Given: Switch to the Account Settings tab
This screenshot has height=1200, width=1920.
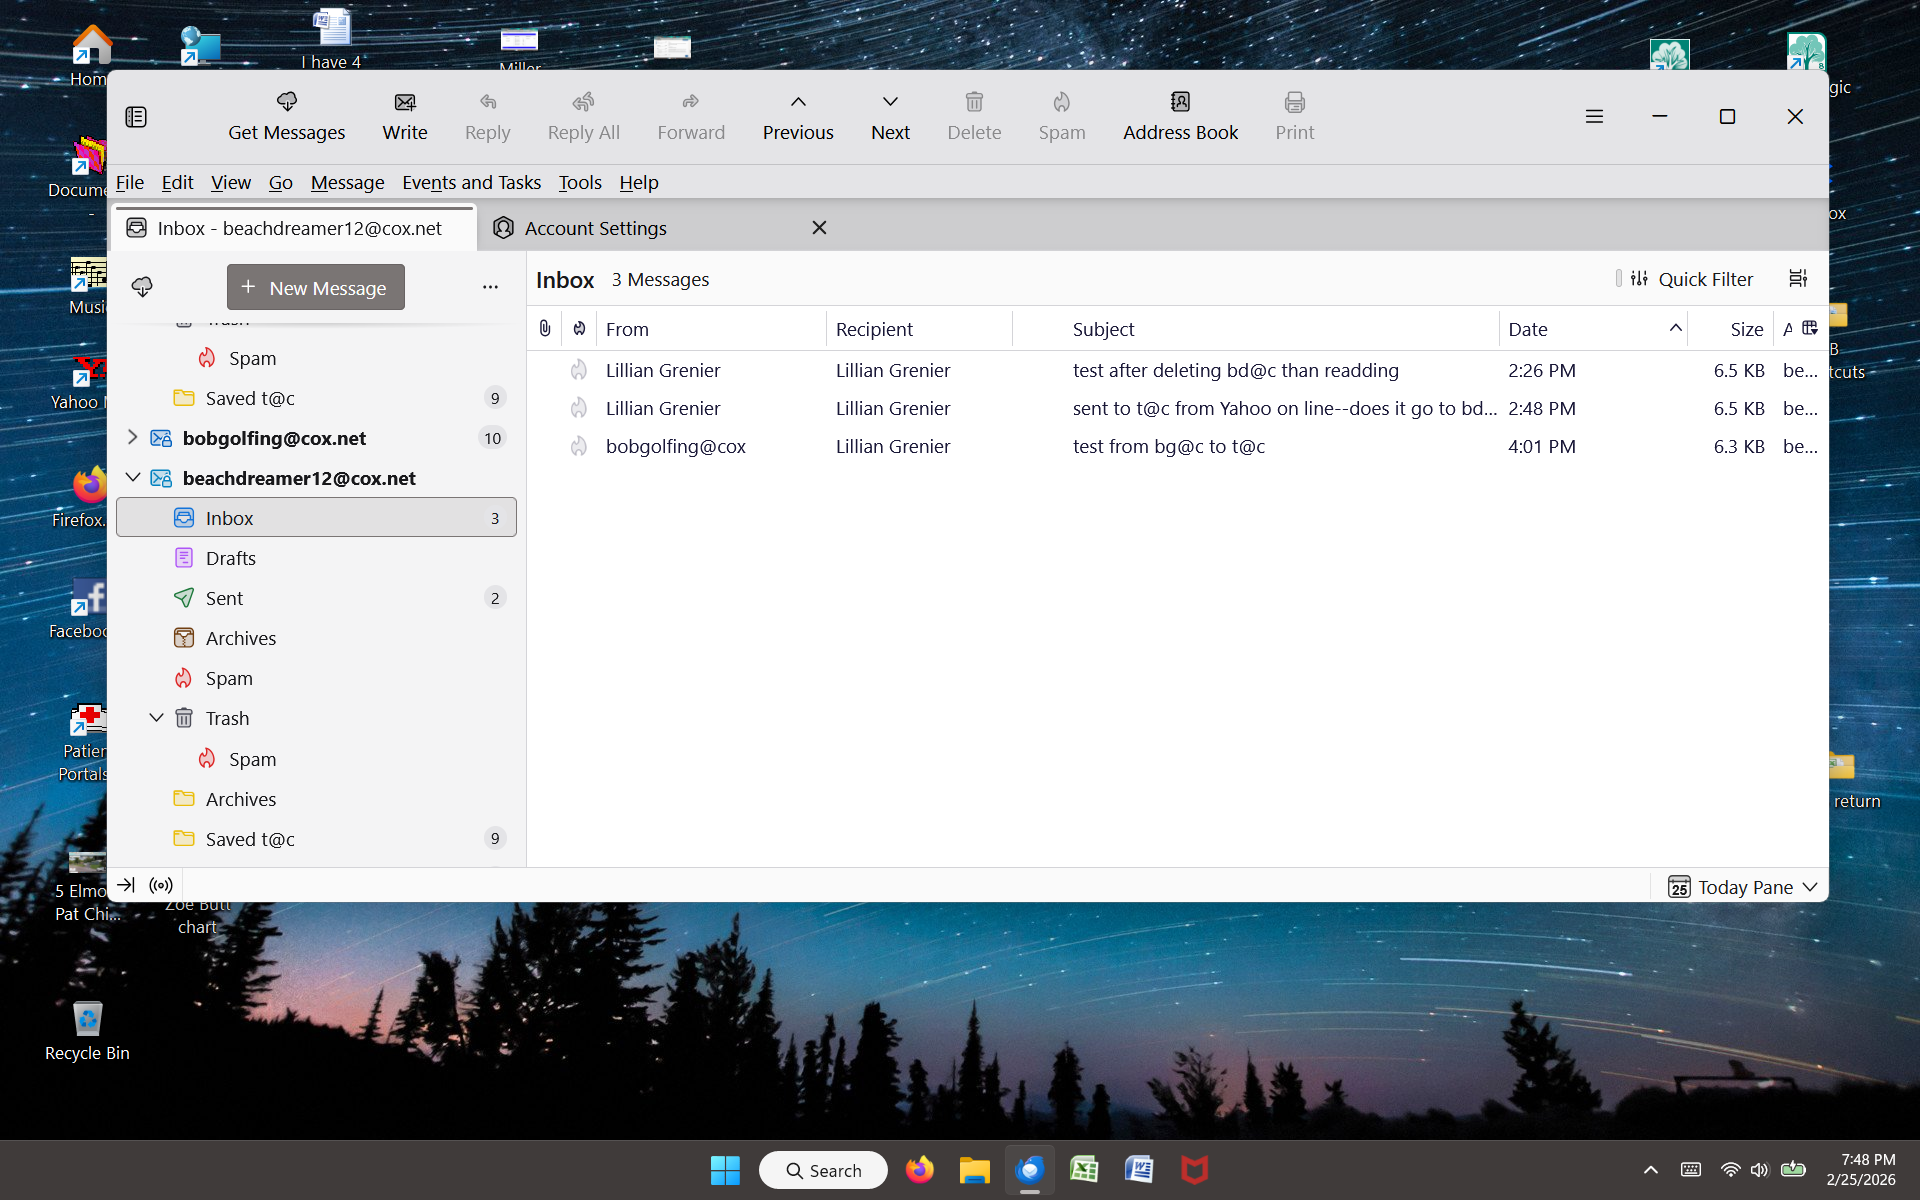Looking at the screenshot, I should (595, 228).
